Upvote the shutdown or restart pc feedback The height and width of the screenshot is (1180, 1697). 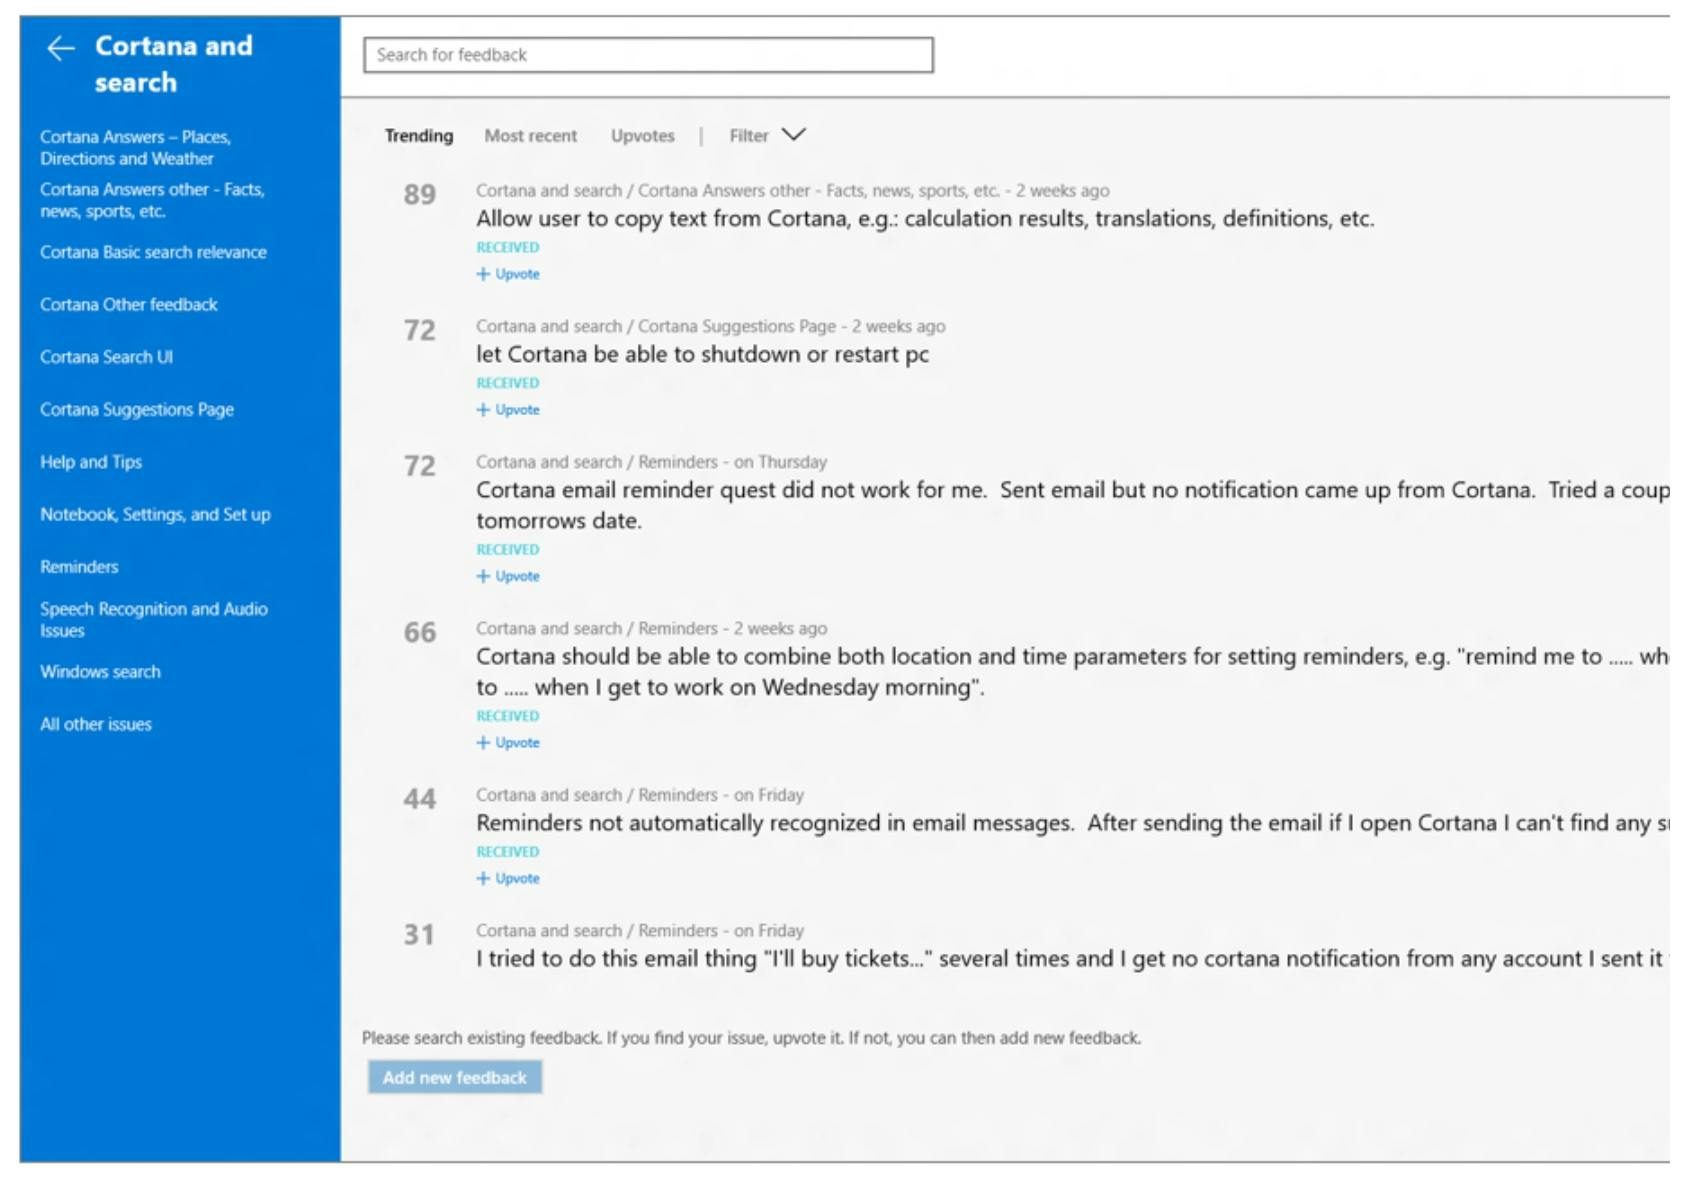pos(509,410)
